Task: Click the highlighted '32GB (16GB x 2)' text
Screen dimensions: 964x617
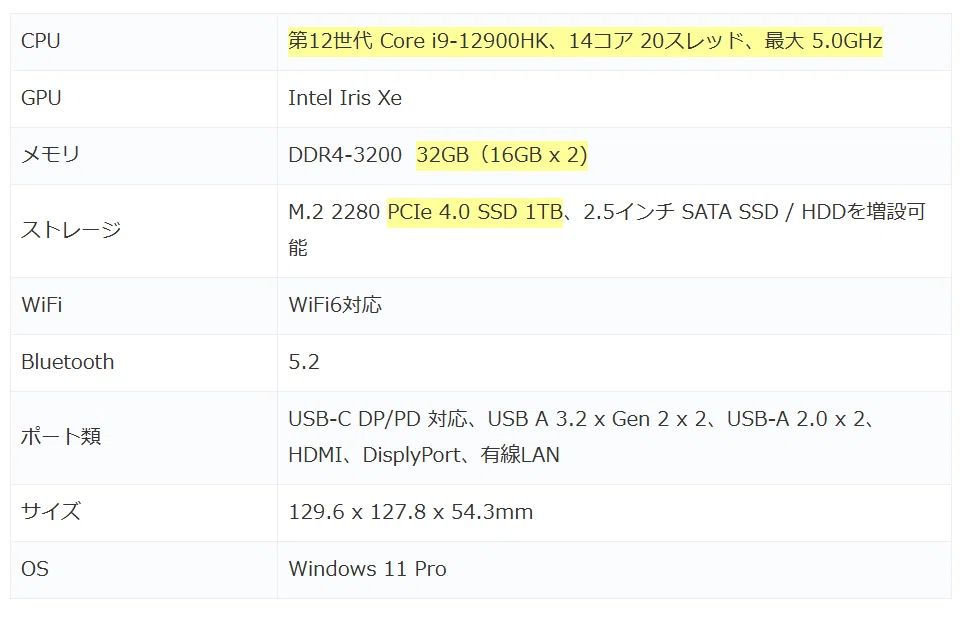Action: click(502, 155)
